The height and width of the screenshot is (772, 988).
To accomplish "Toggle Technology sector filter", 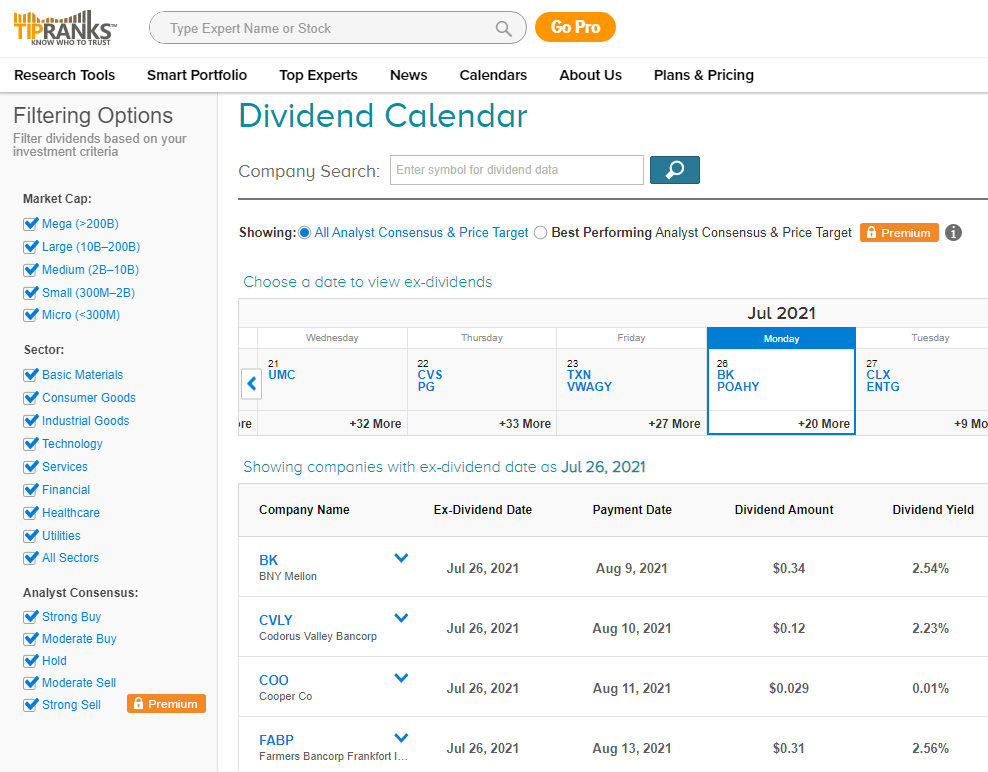I will (30, 444).
